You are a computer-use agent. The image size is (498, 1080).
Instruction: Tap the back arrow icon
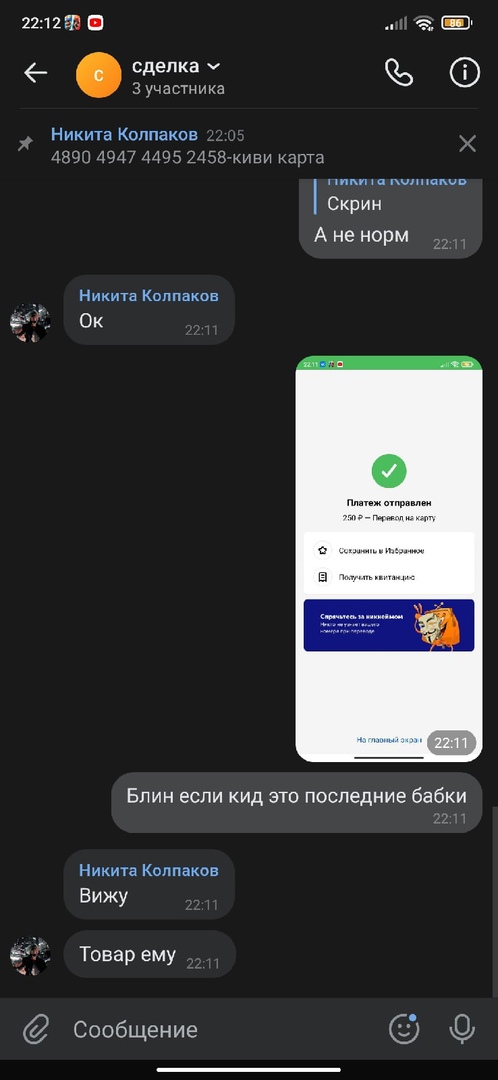(35, 73)
